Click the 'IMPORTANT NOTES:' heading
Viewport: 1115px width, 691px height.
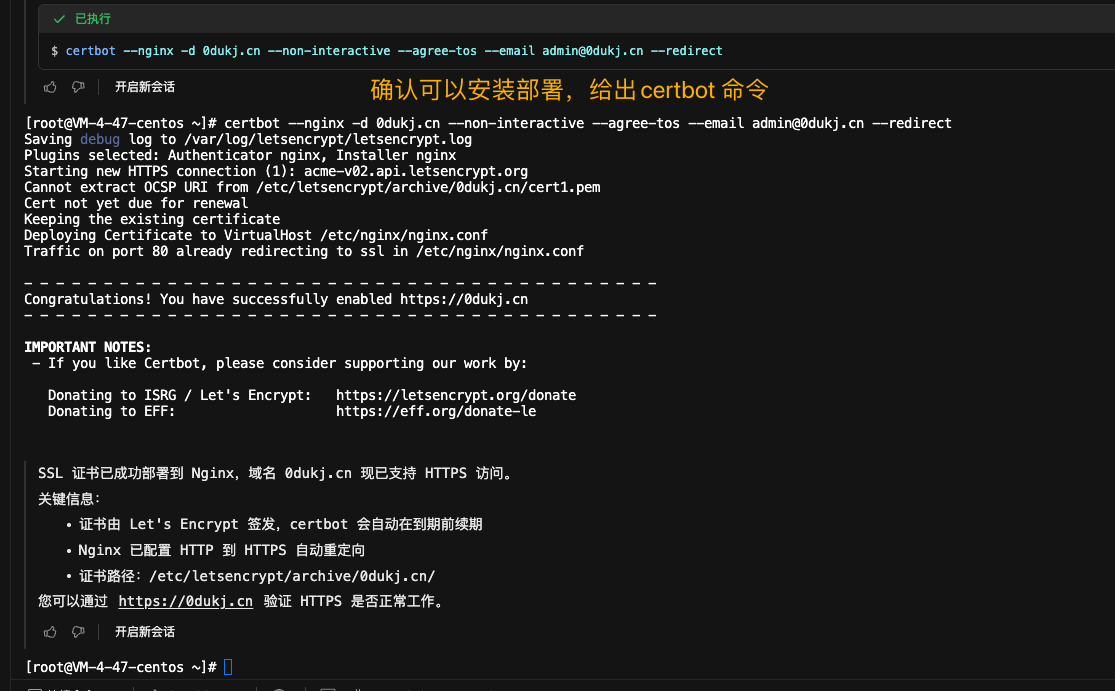[x=87, y=347]
